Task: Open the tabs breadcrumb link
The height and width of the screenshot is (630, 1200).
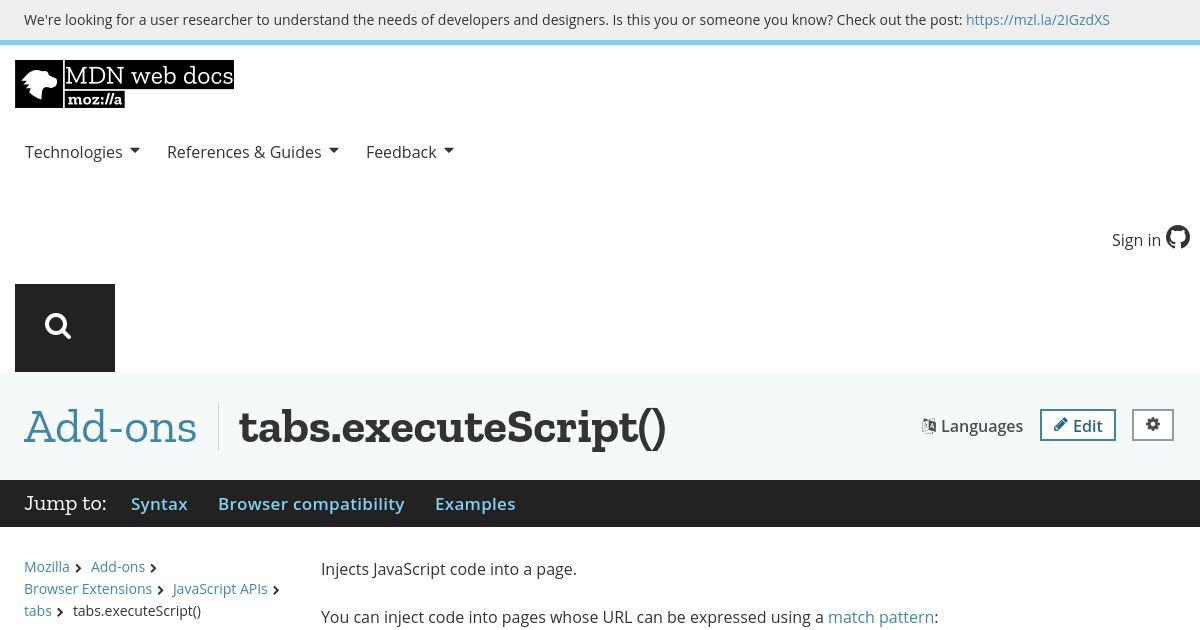Action: tap(38, 611)
